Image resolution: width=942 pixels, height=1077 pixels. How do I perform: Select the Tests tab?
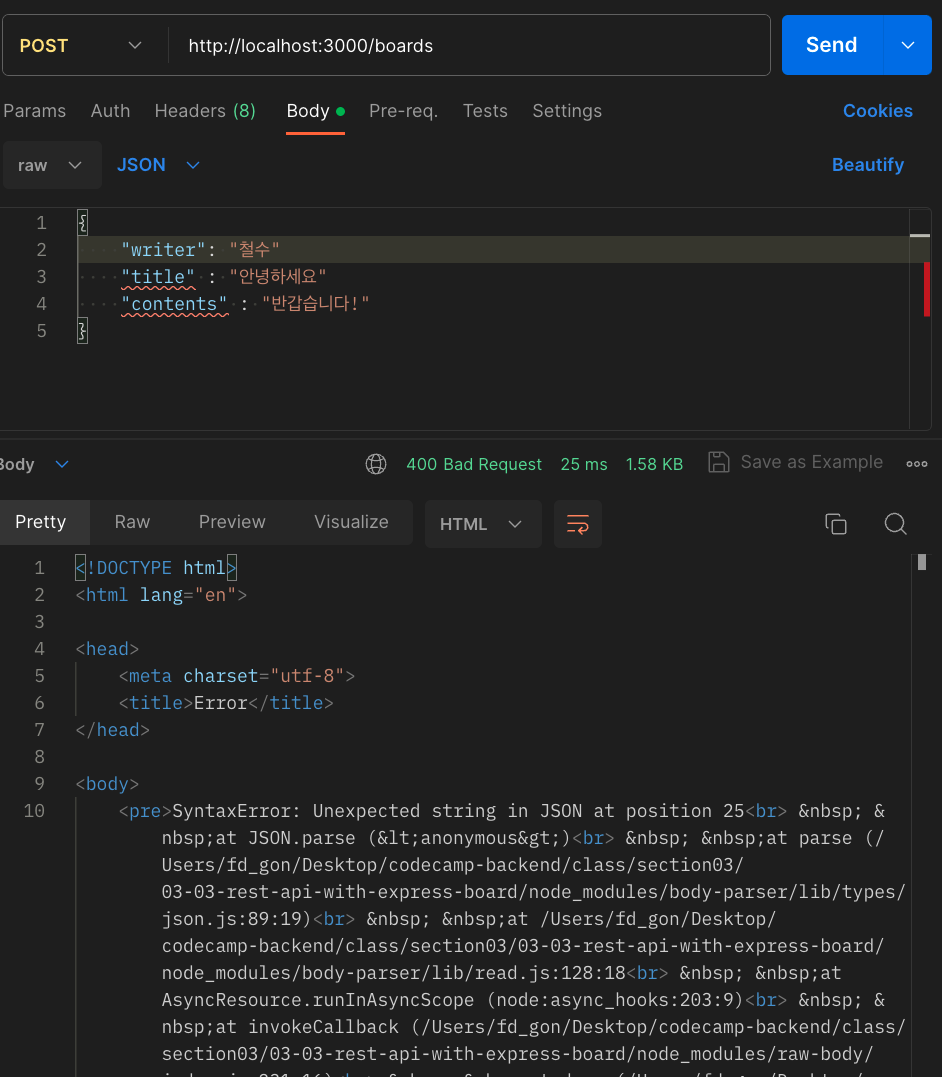(x=485, y=111)
